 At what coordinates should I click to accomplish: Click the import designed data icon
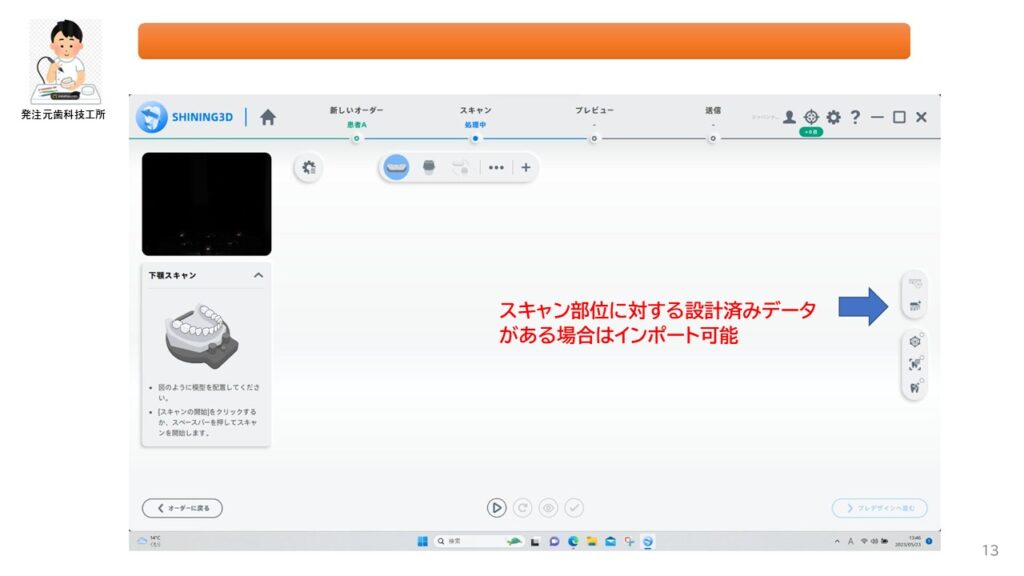pos(914,305)
